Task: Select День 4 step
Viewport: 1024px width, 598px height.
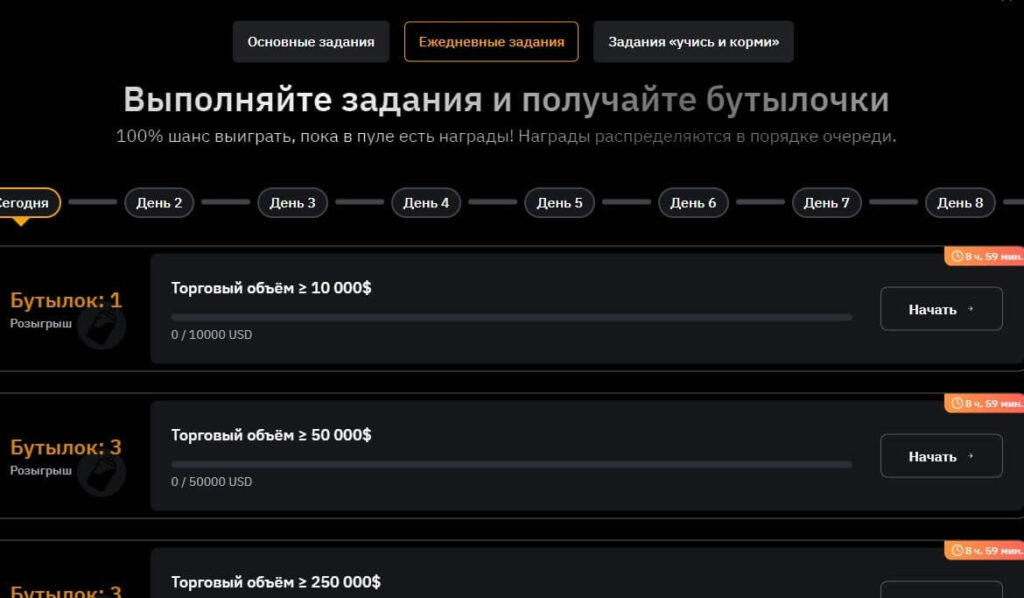Action: coord(426,203)
